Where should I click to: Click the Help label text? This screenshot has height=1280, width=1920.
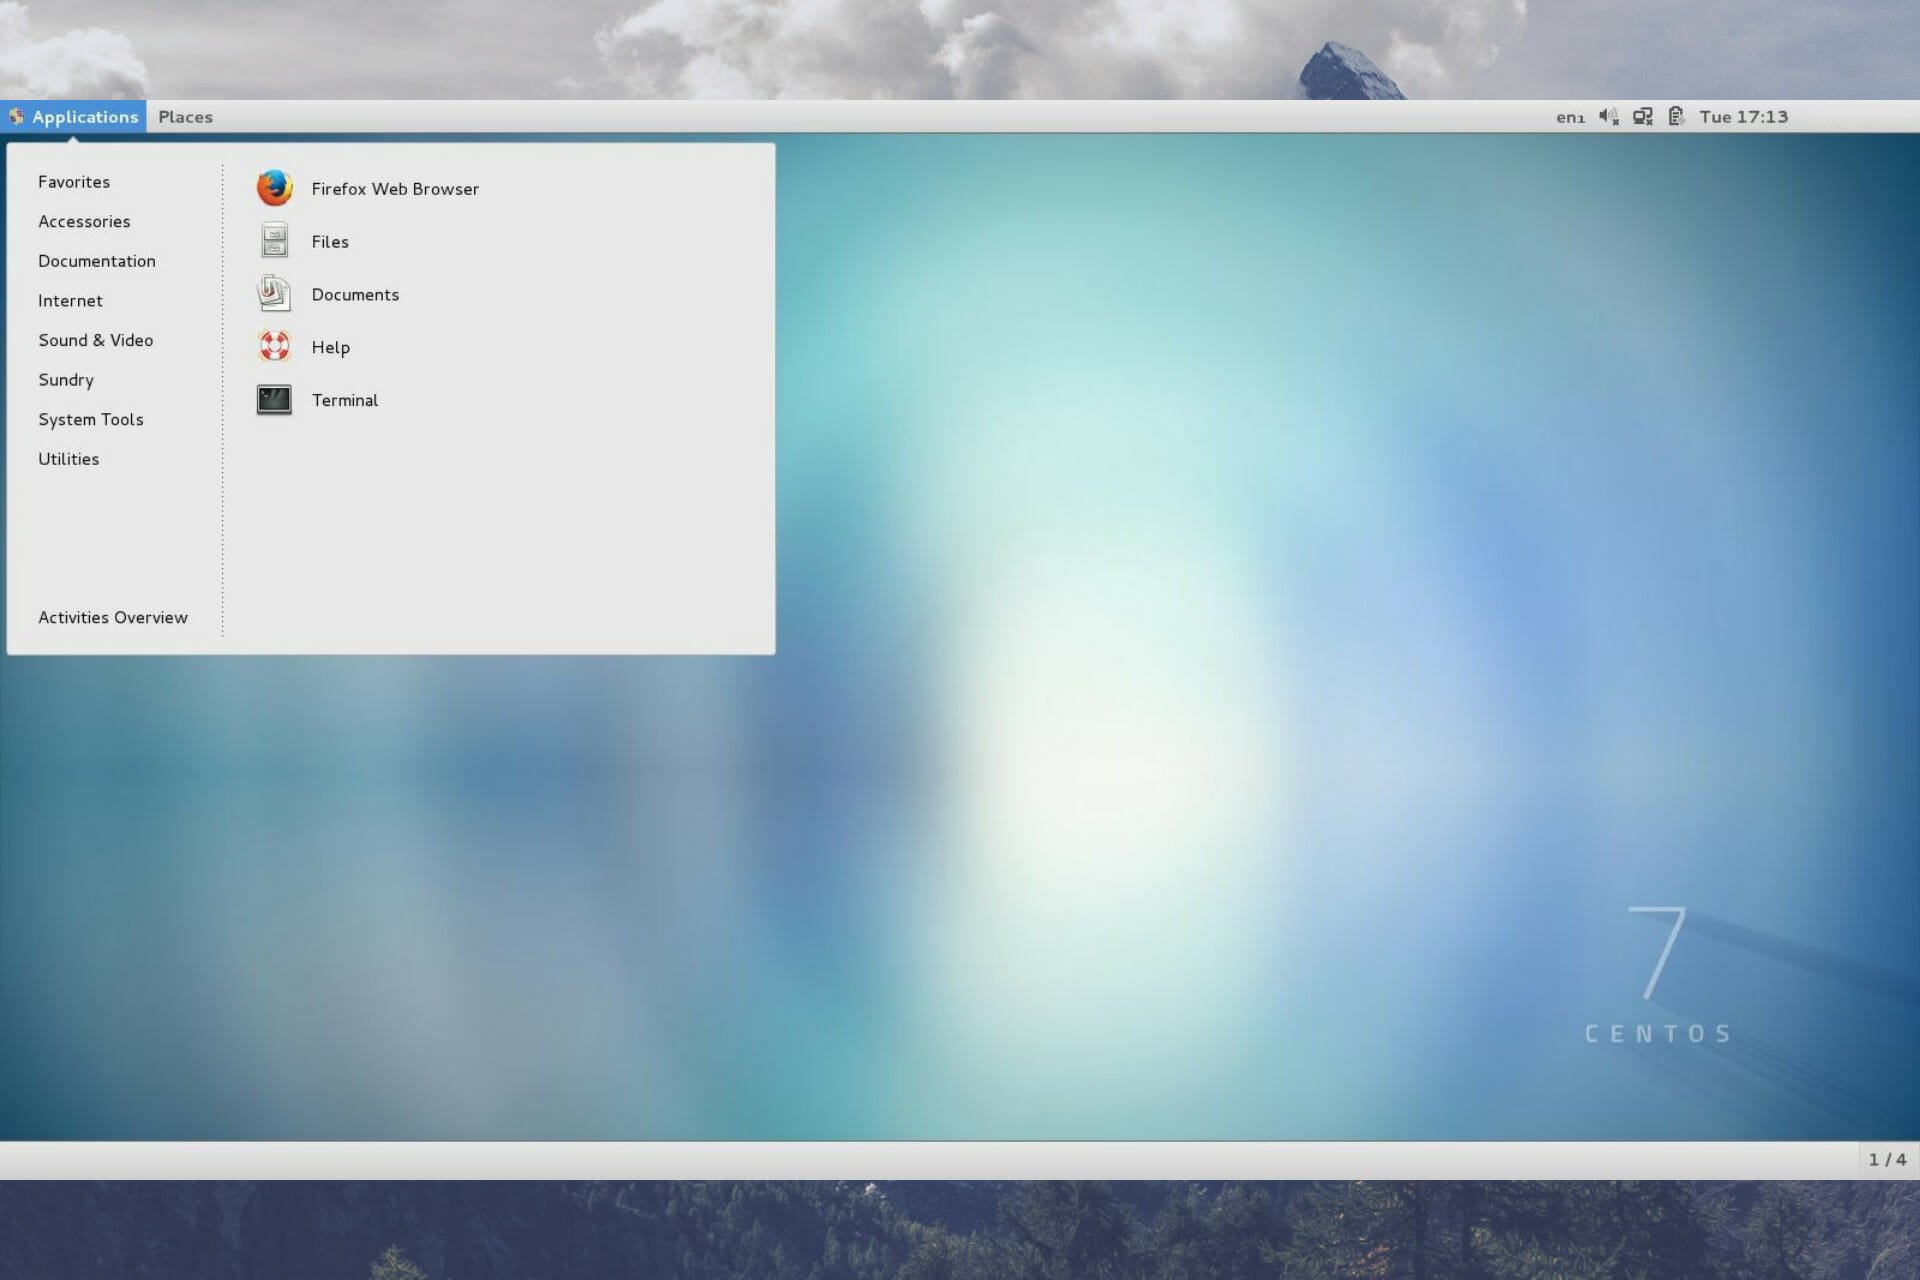click(x=330, y=348)
